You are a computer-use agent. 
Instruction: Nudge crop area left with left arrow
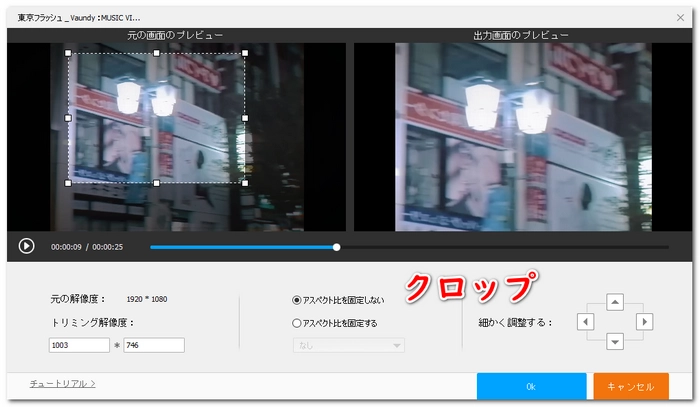point(585,322)
